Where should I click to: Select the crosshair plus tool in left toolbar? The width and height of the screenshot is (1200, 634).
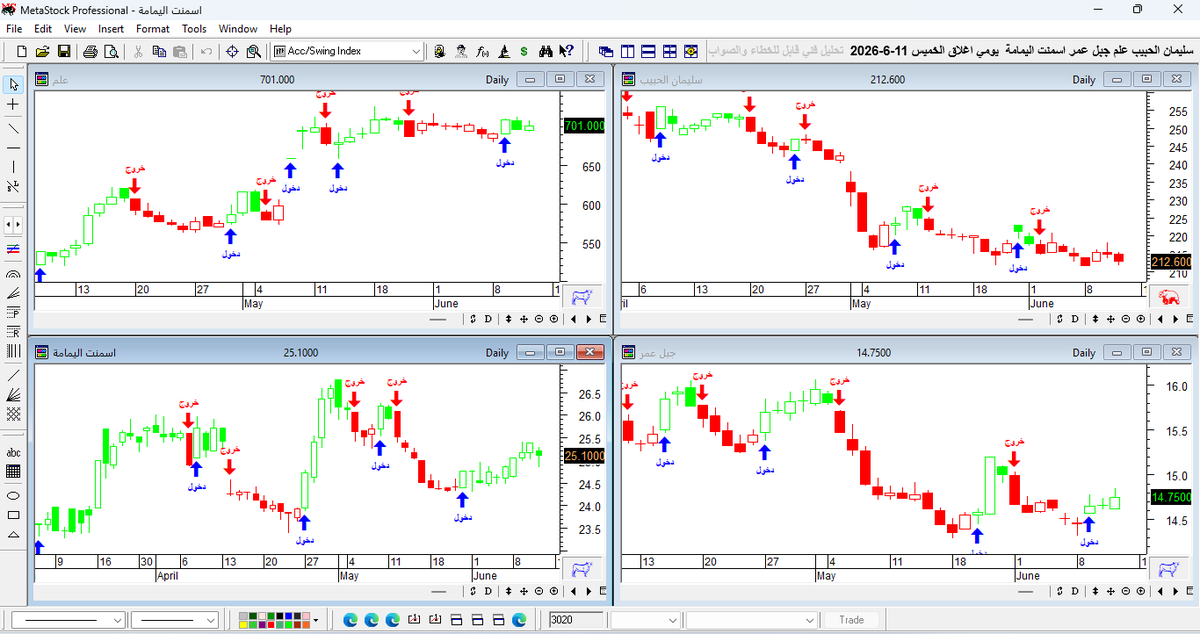(14, 104)
